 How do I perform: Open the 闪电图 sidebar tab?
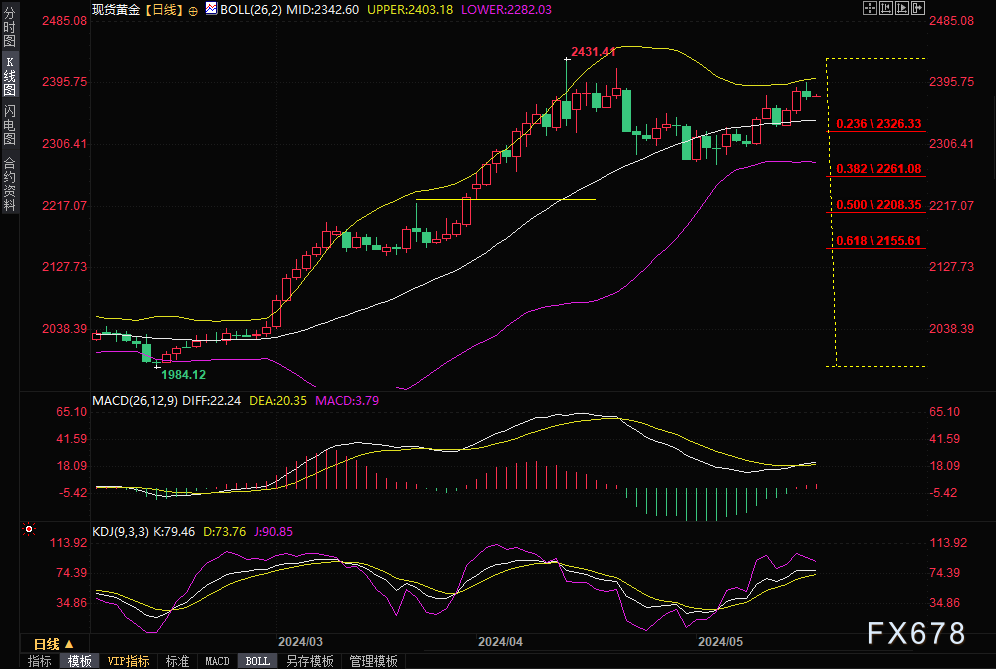click(x=10, y=125)
